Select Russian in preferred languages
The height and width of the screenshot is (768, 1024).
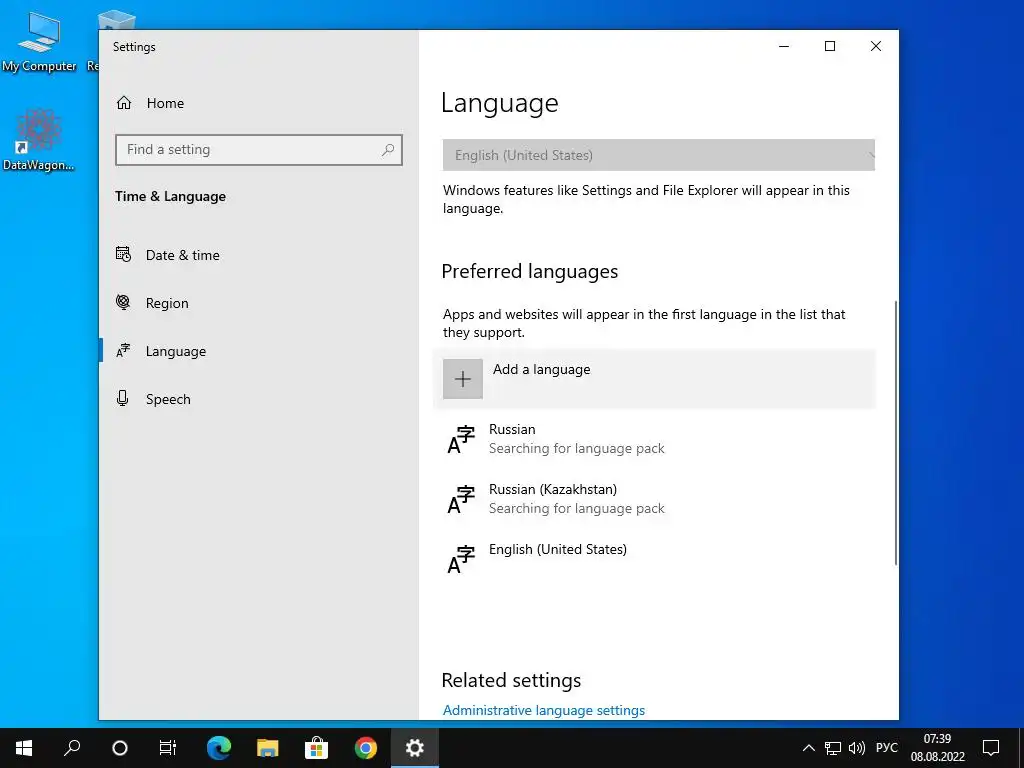[654, 439]
